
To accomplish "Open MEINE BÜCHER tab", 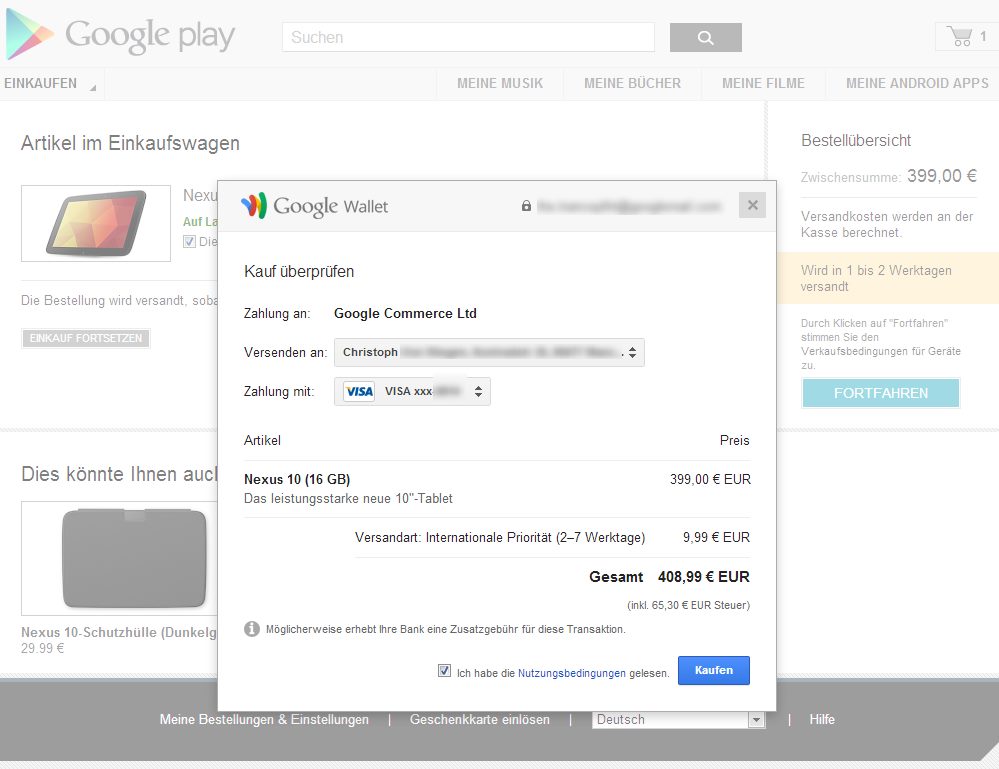I will coord(633,83).
